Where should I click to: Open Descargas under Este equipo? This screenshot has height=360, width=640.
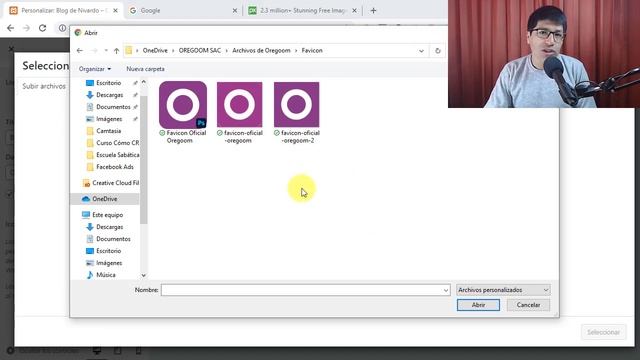[109, 227]
